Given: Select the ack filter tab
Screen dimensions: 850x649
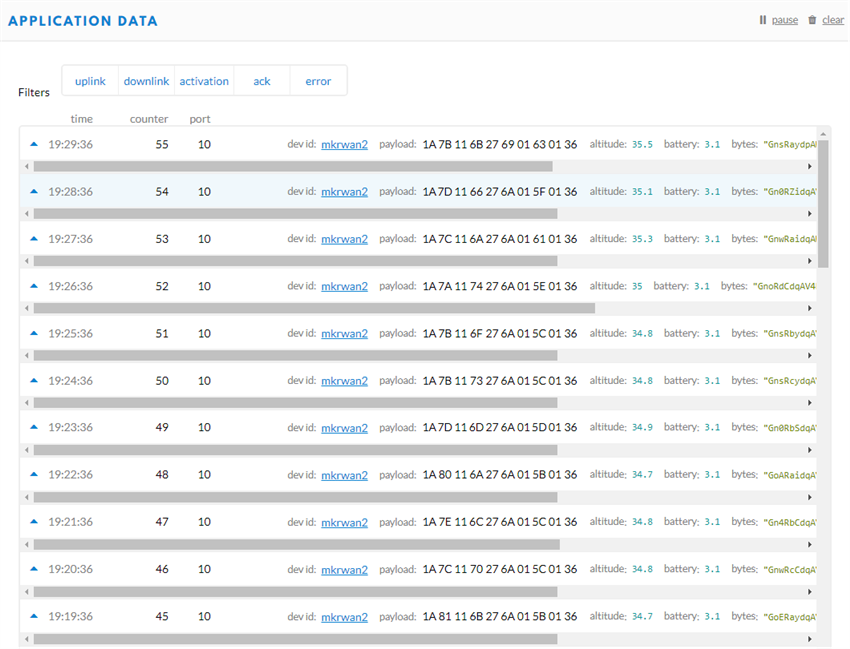Looking at the screenshot, I should pyautogui.click(x=262, y=81).
